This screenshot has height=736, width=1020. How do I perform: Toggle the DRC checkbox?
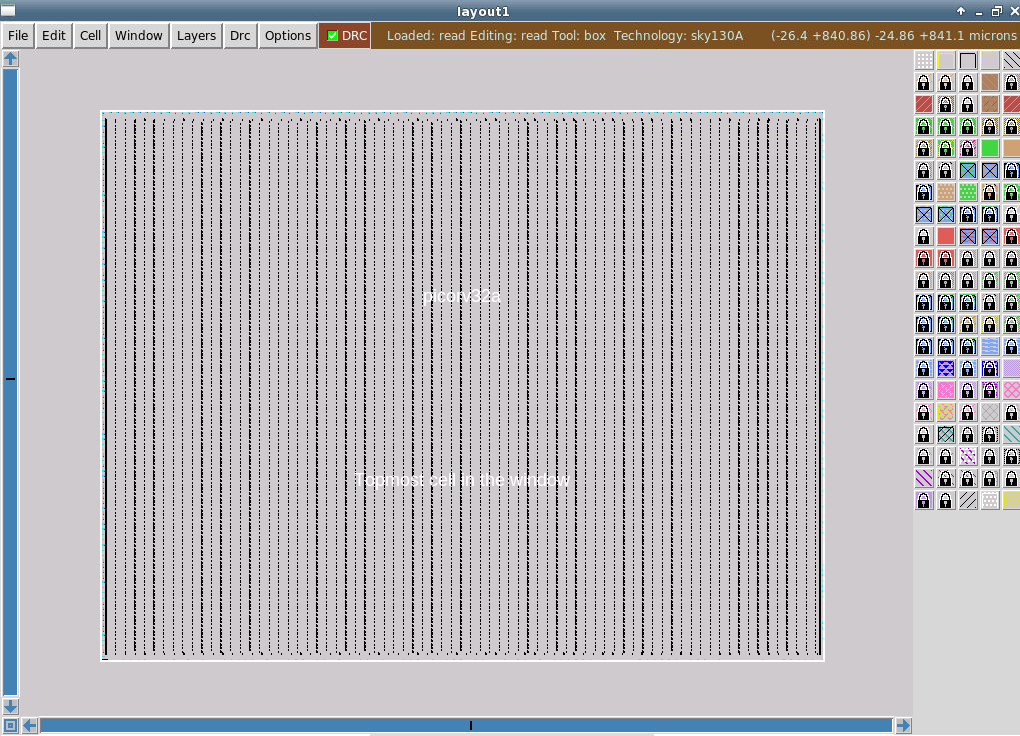tap(332, 36)
